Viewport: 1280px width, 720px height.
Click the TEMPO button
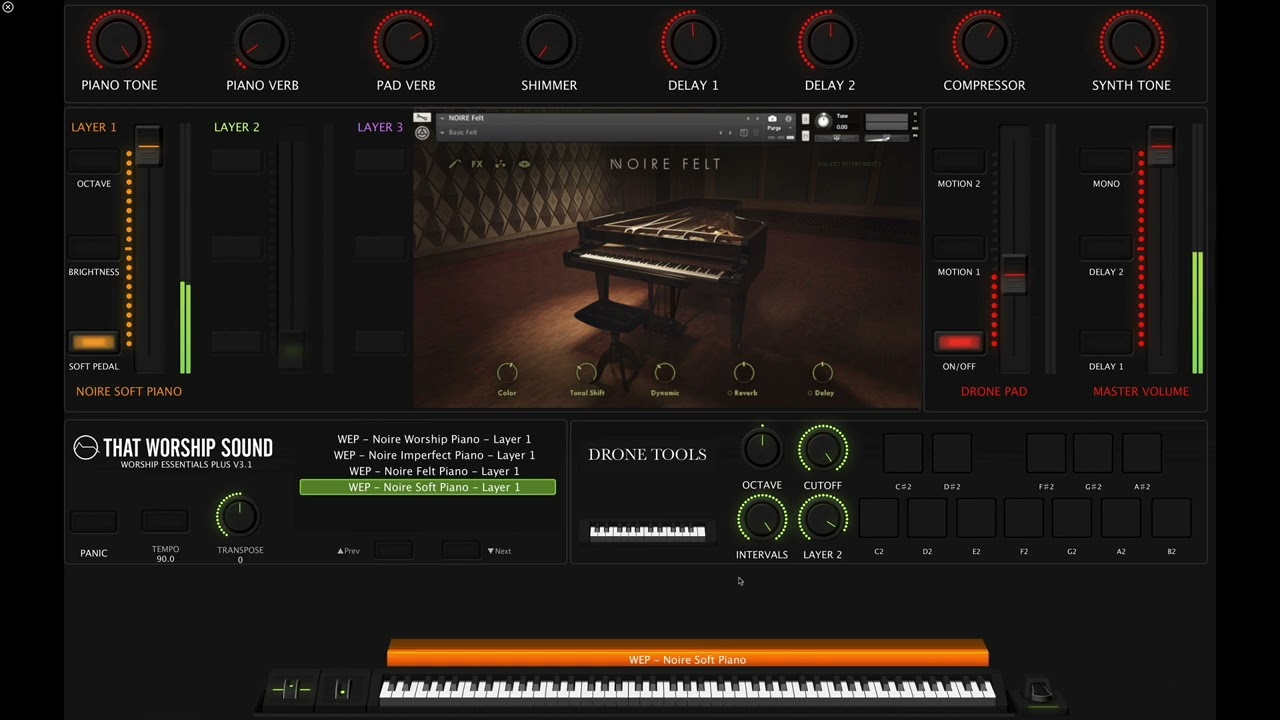click(x=165, y=520)
